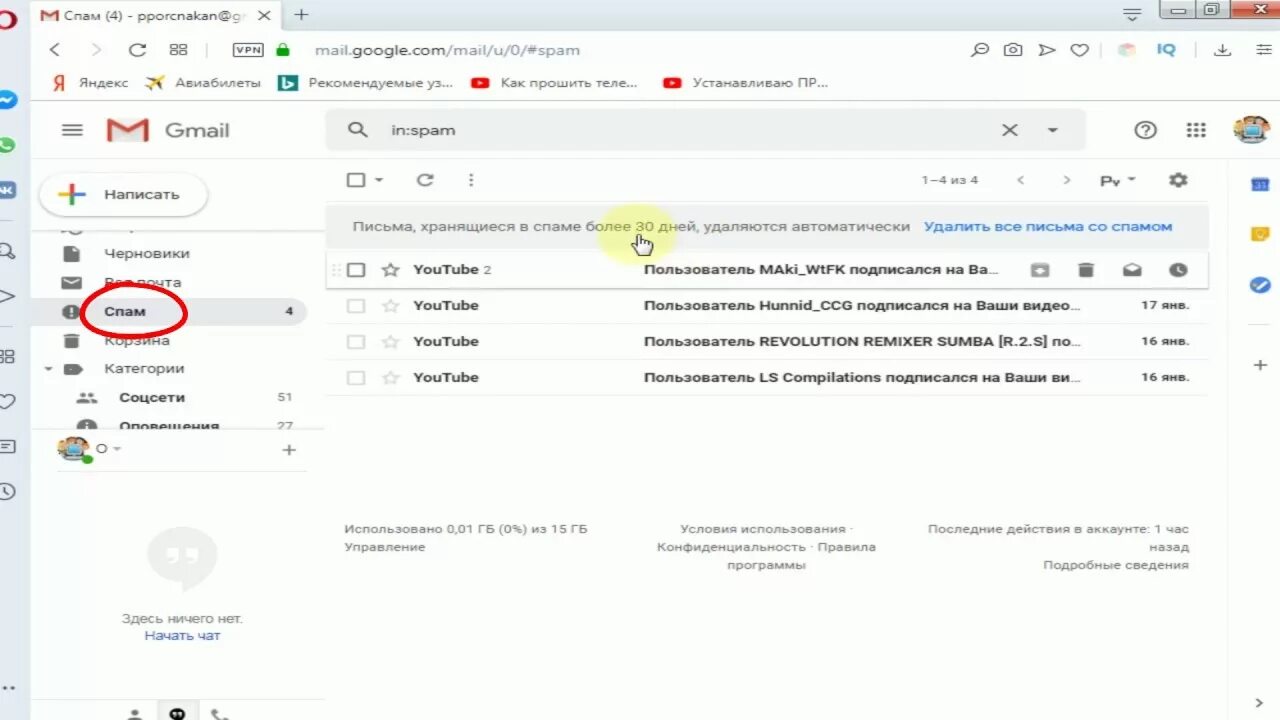Open WhatsApp in Opera sidebar
The height and width of the screenshot is (720, 1280).
[x=7, y=146]
